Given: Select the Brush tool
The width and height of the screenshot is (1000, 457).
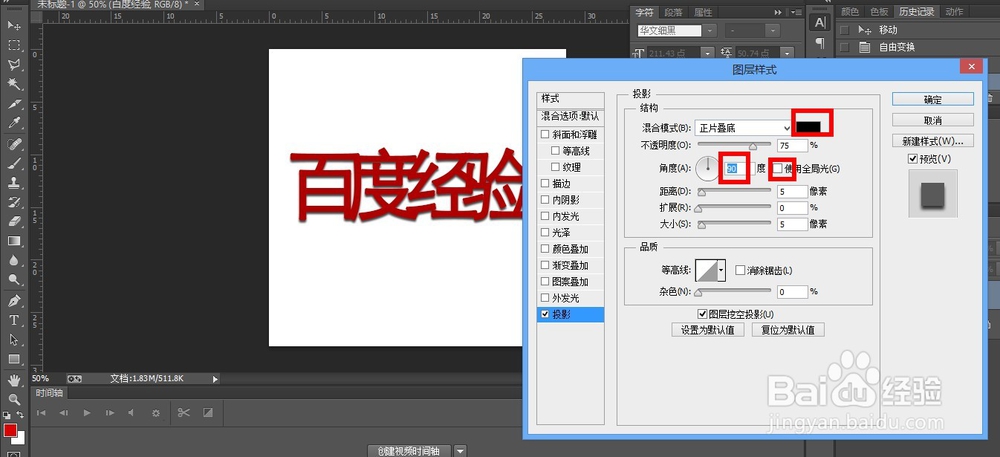Looking at the screenshot, I should click(14, 163).
